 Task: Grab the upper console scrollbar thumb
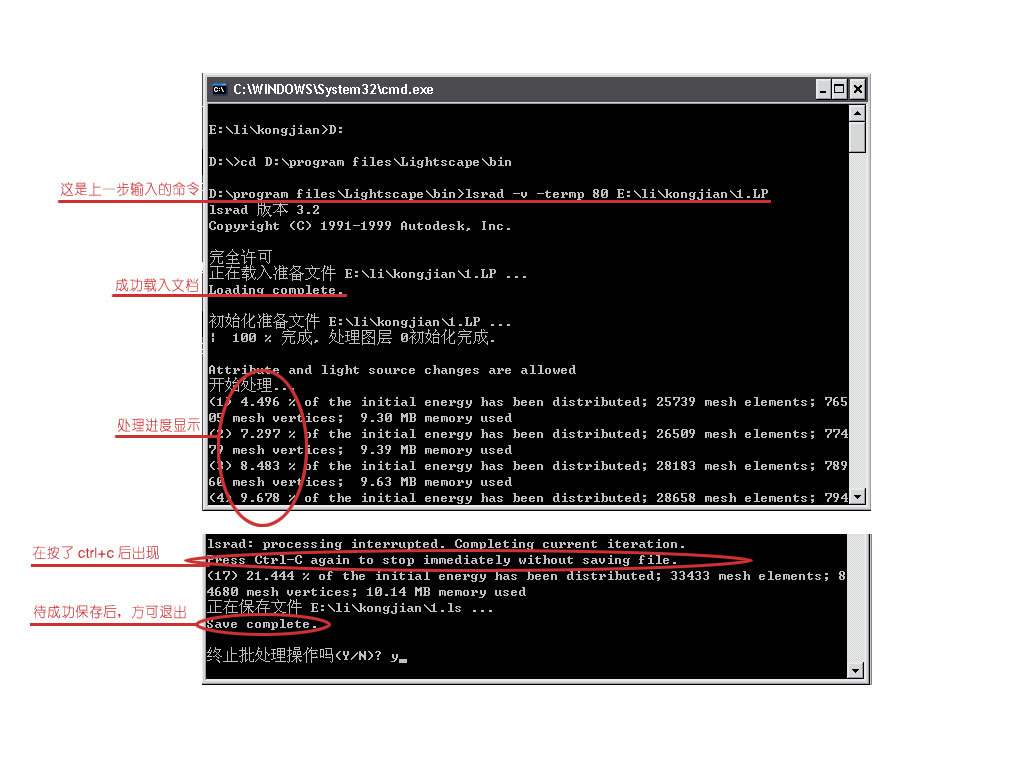(857, 138)
